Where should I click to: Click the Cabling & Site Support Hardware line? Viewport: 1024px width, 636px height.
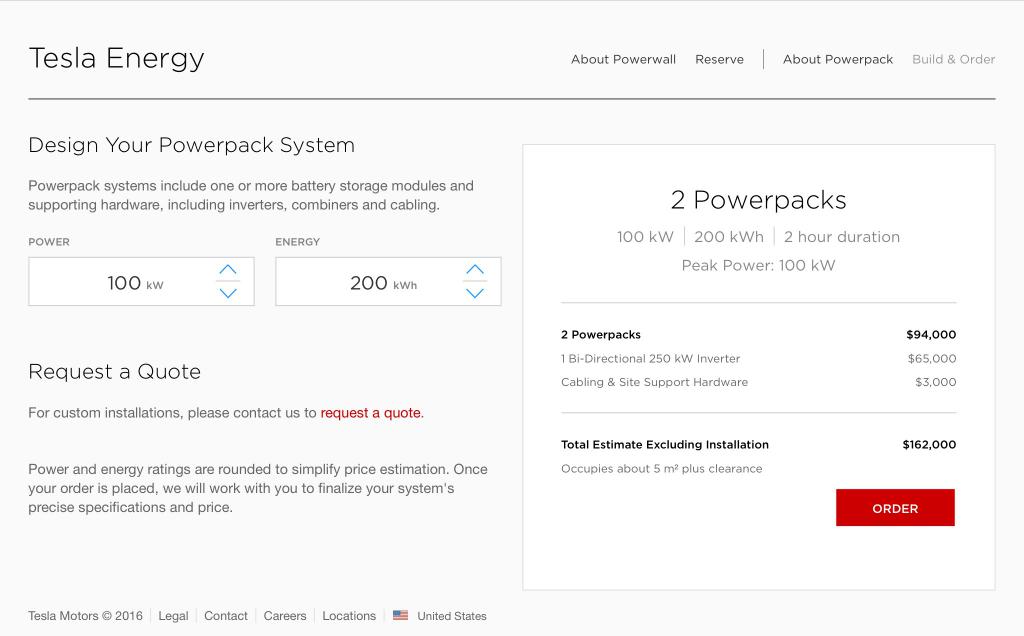pos(654,382)
